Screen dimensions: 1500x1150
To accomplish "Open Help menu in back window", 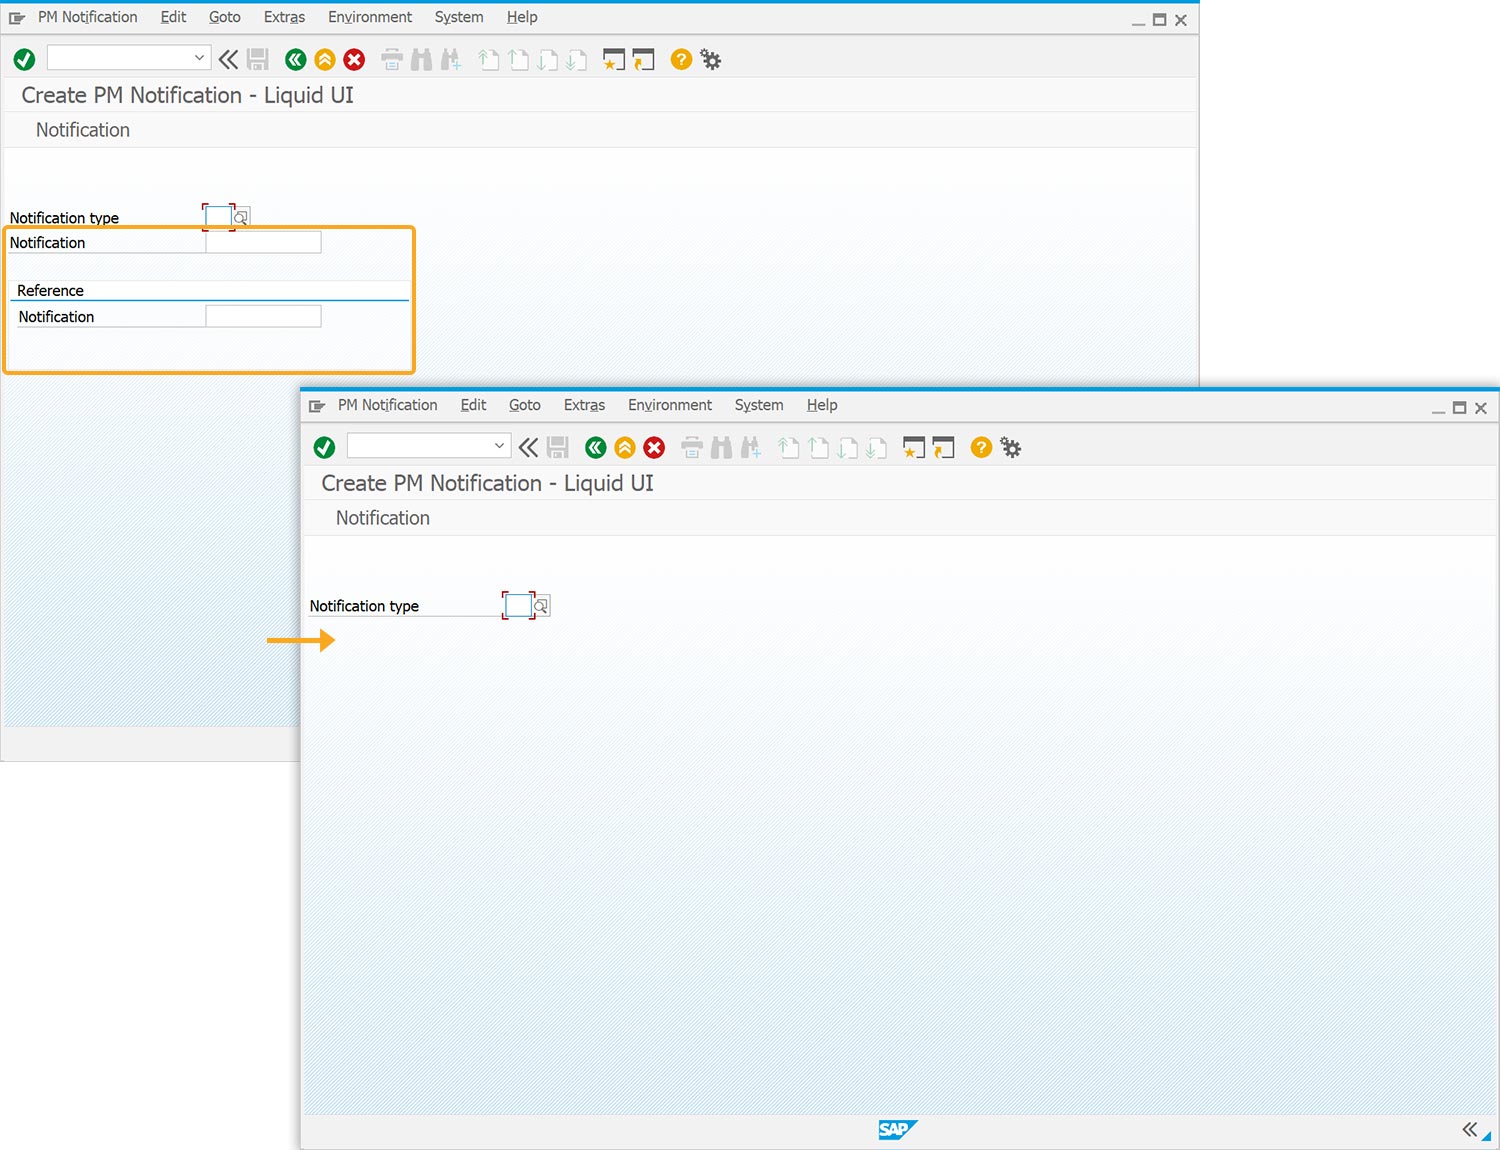I will 522,17.
